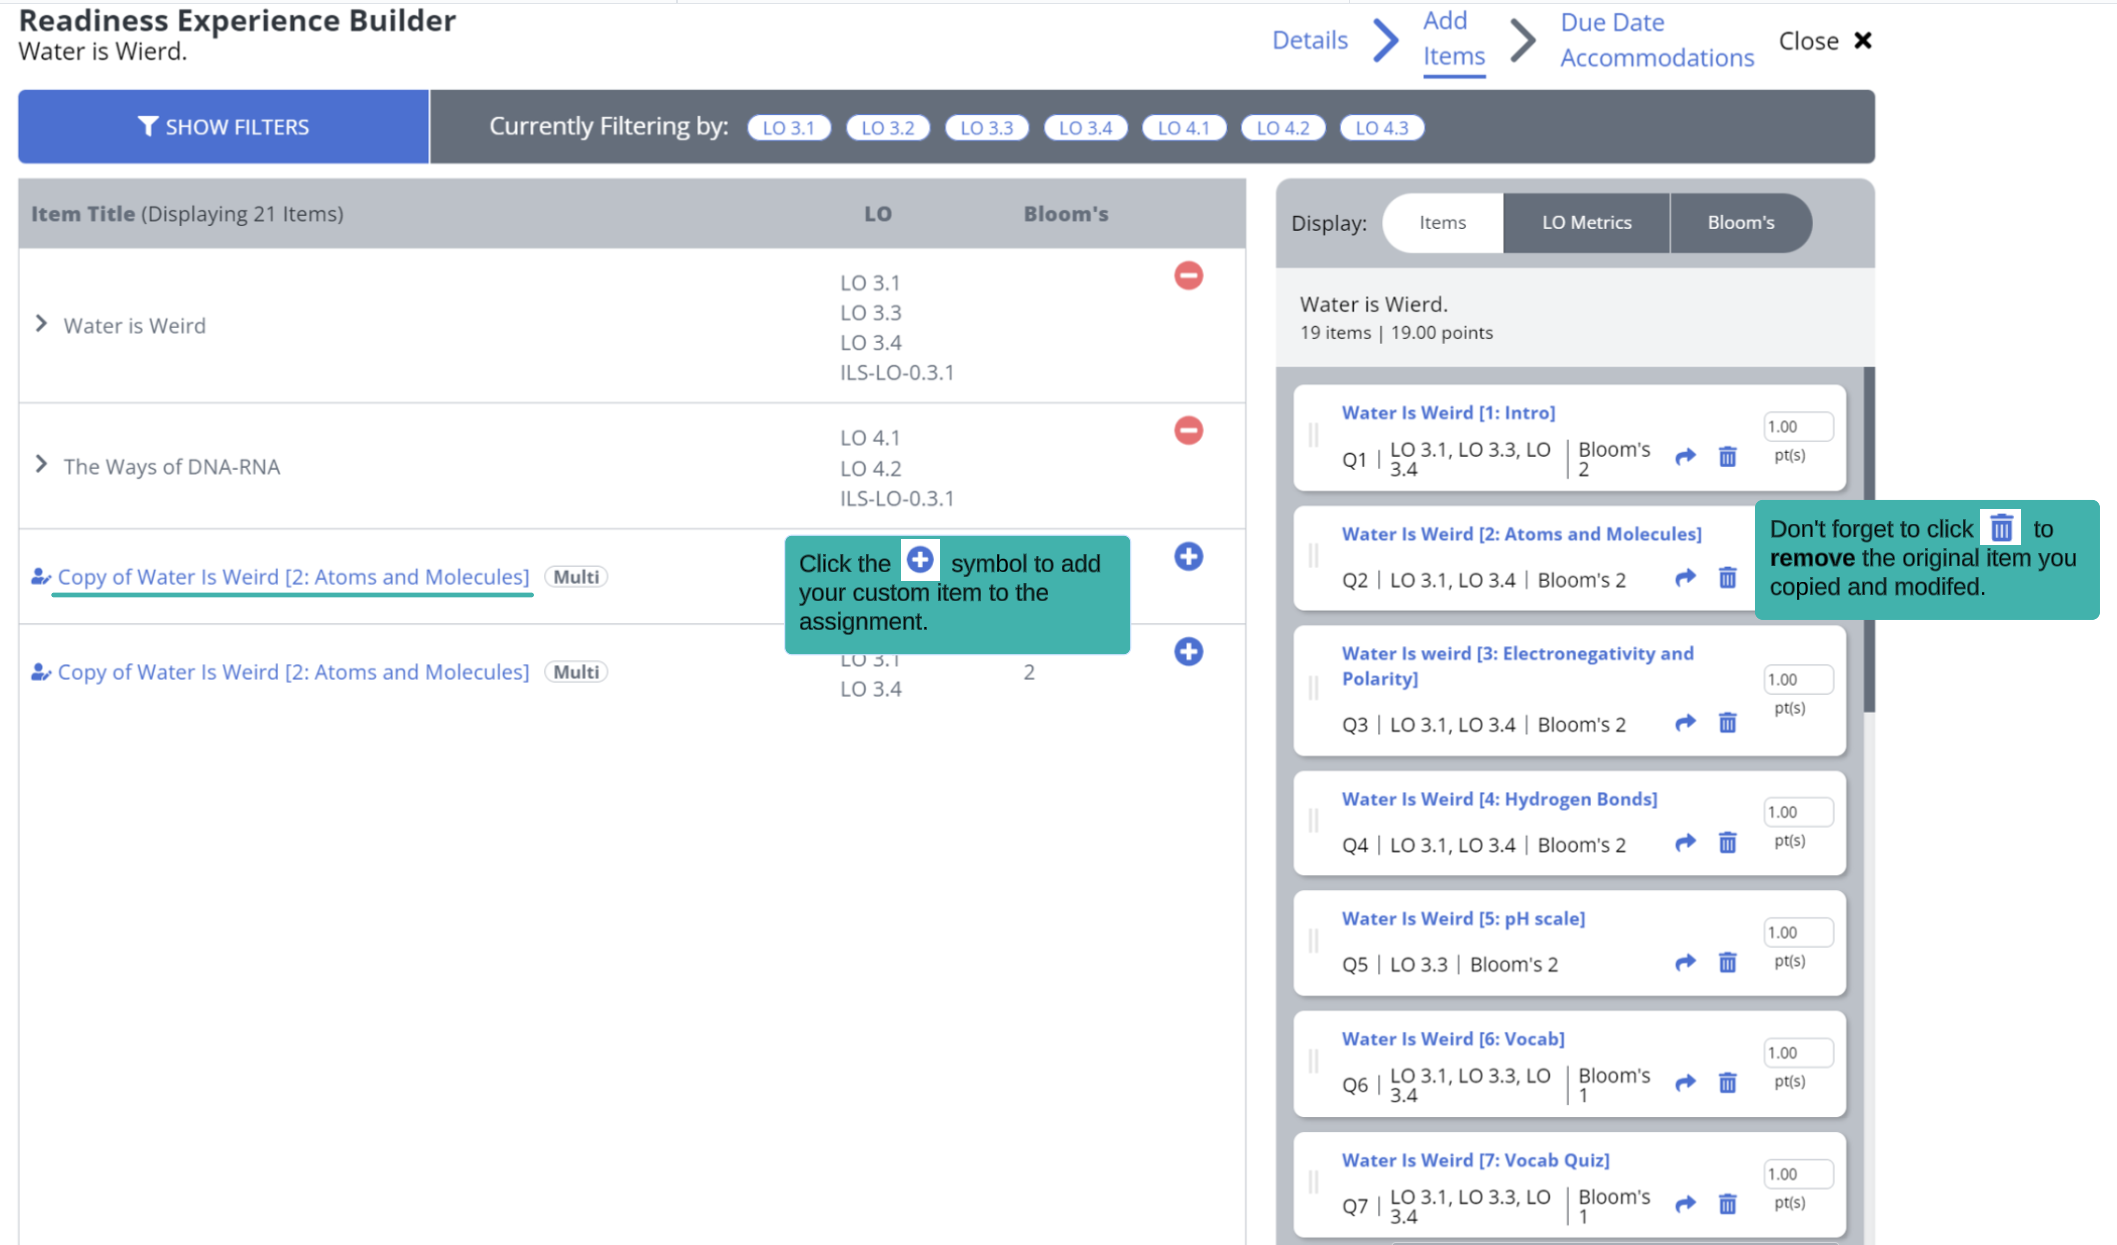Click points field for Q1 Intro
This screenshot has width=2117, height=1245.
1797,427
